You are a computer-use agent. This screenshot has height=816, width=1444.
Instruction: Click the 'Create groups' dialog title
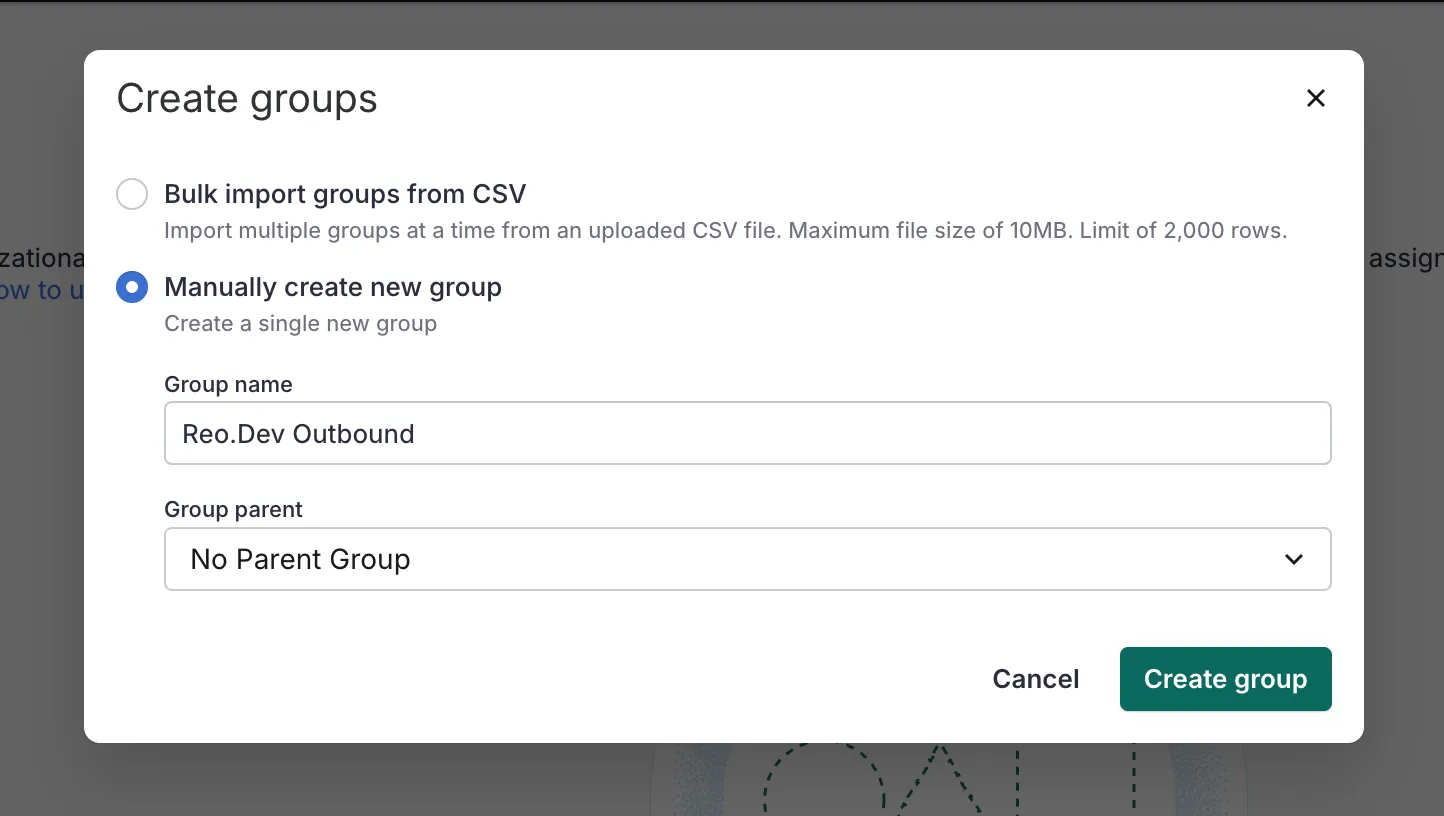[247, 99]
